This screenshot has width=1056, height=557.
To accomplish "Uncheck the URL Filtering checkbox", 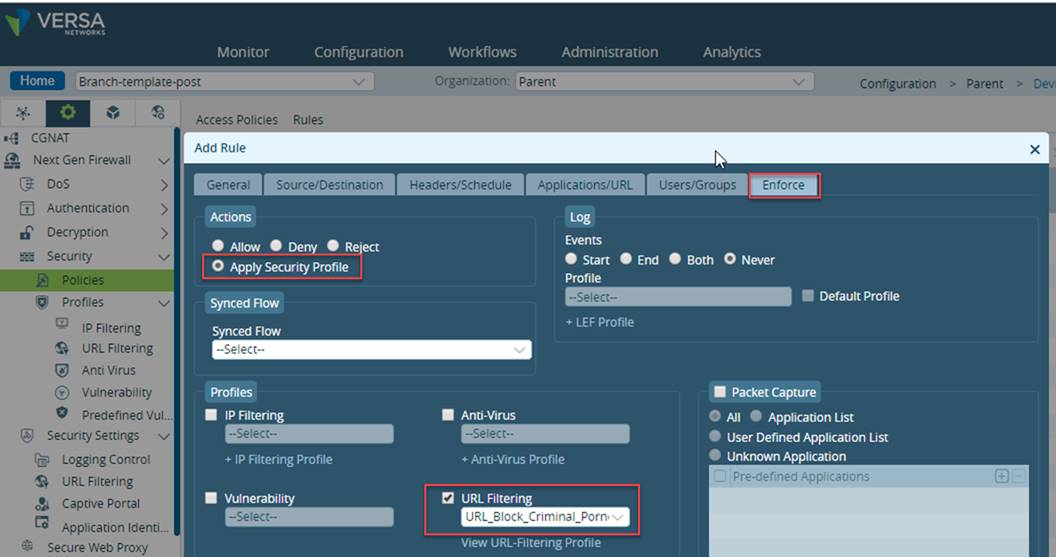I will click(448, 498).
